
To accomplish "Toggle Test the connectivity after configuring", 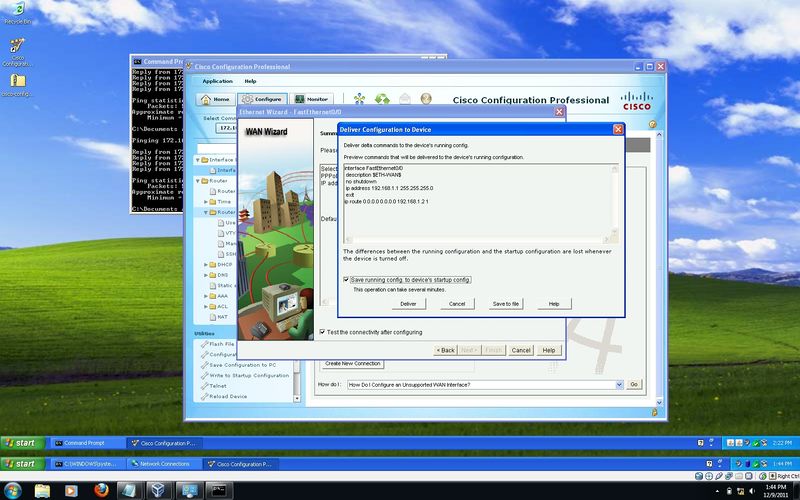I will tap(322, 332).
